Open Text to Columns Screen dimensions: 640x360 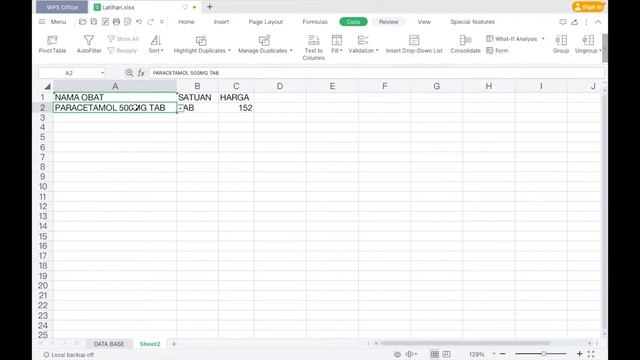(x=313, y=47)
